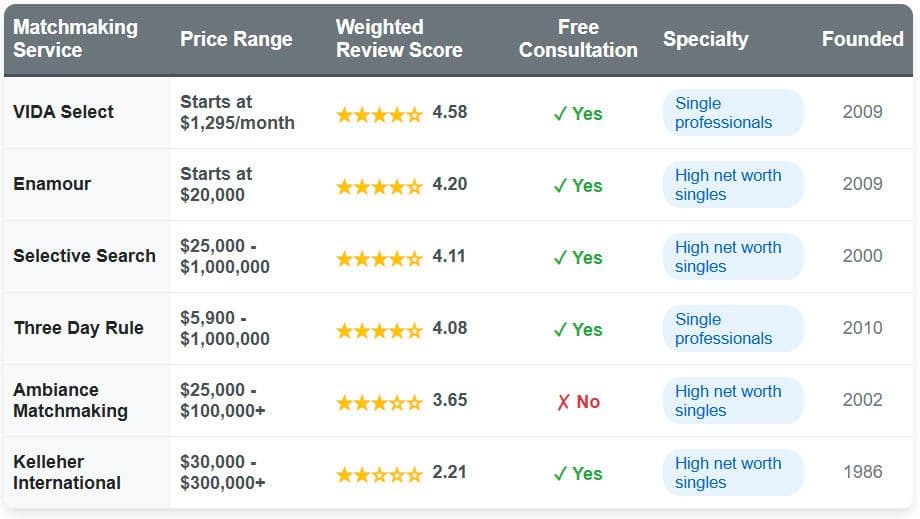Click the green checkmark for Three Day Rule
This screenshot has height=519, width=920.
click(x=560, y=330)
